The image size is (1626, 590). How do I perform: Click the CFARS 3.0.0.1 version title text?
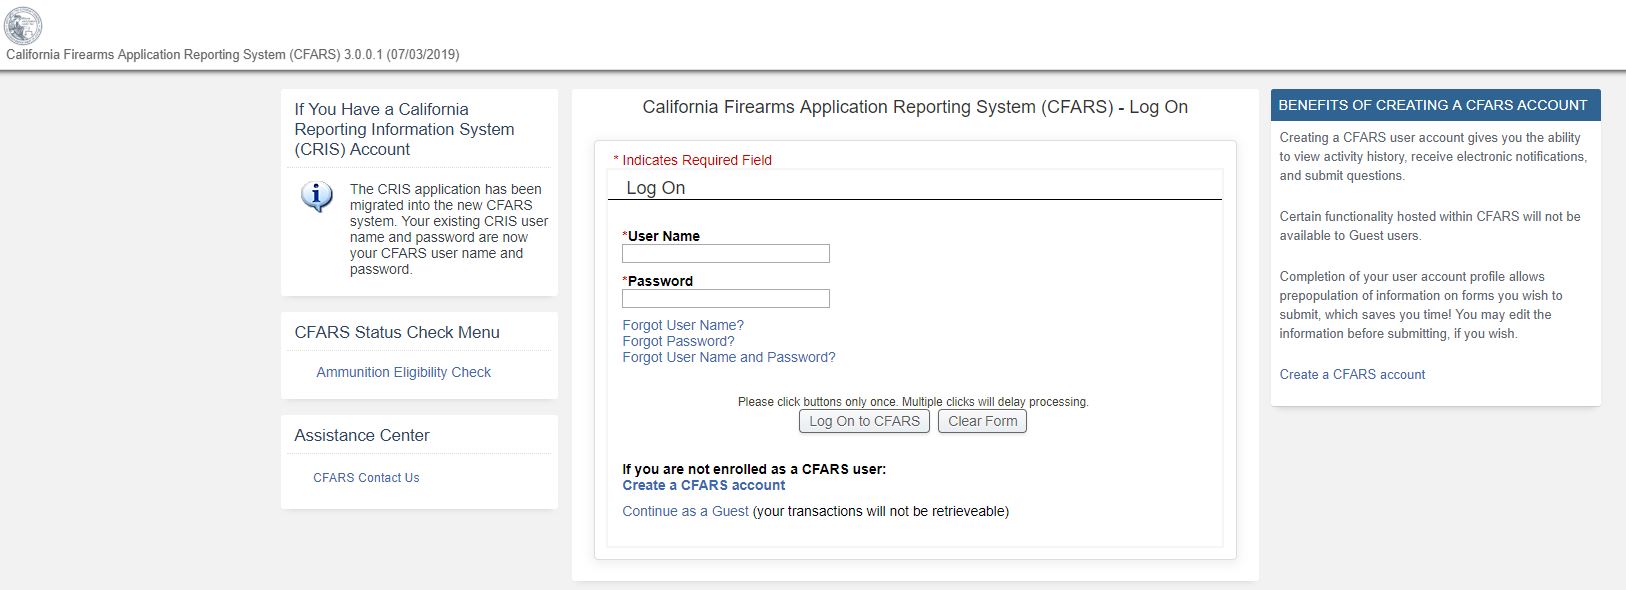[233, 55]
